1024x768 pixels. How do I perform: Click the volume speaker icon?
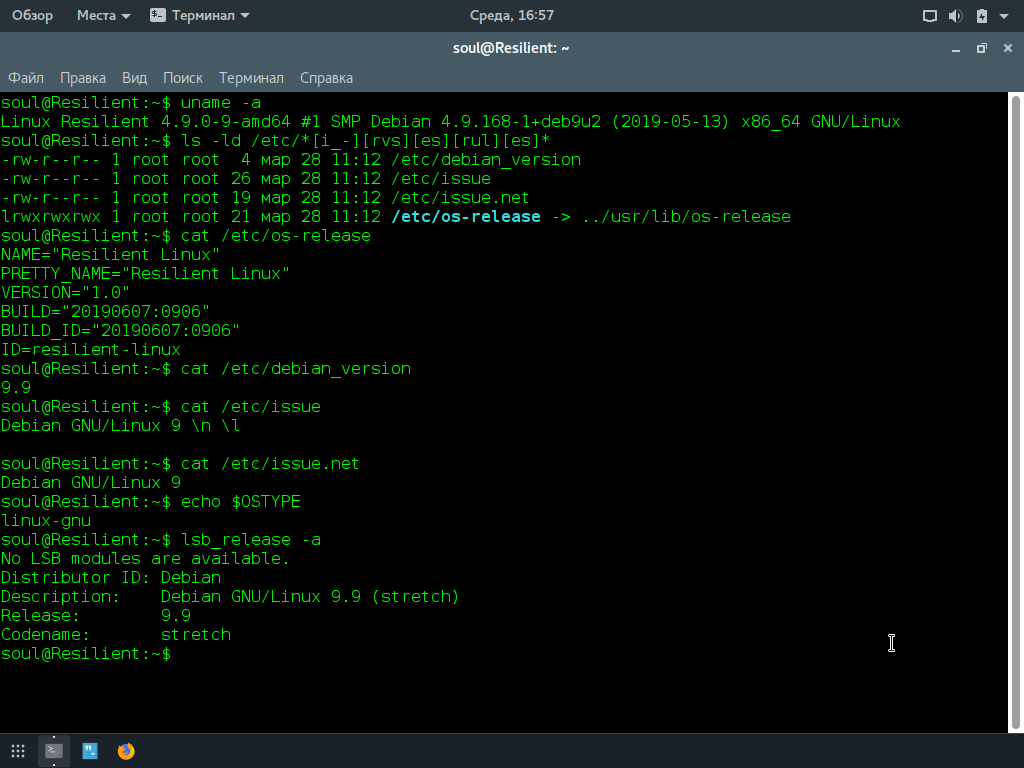[x=955, y=16]
